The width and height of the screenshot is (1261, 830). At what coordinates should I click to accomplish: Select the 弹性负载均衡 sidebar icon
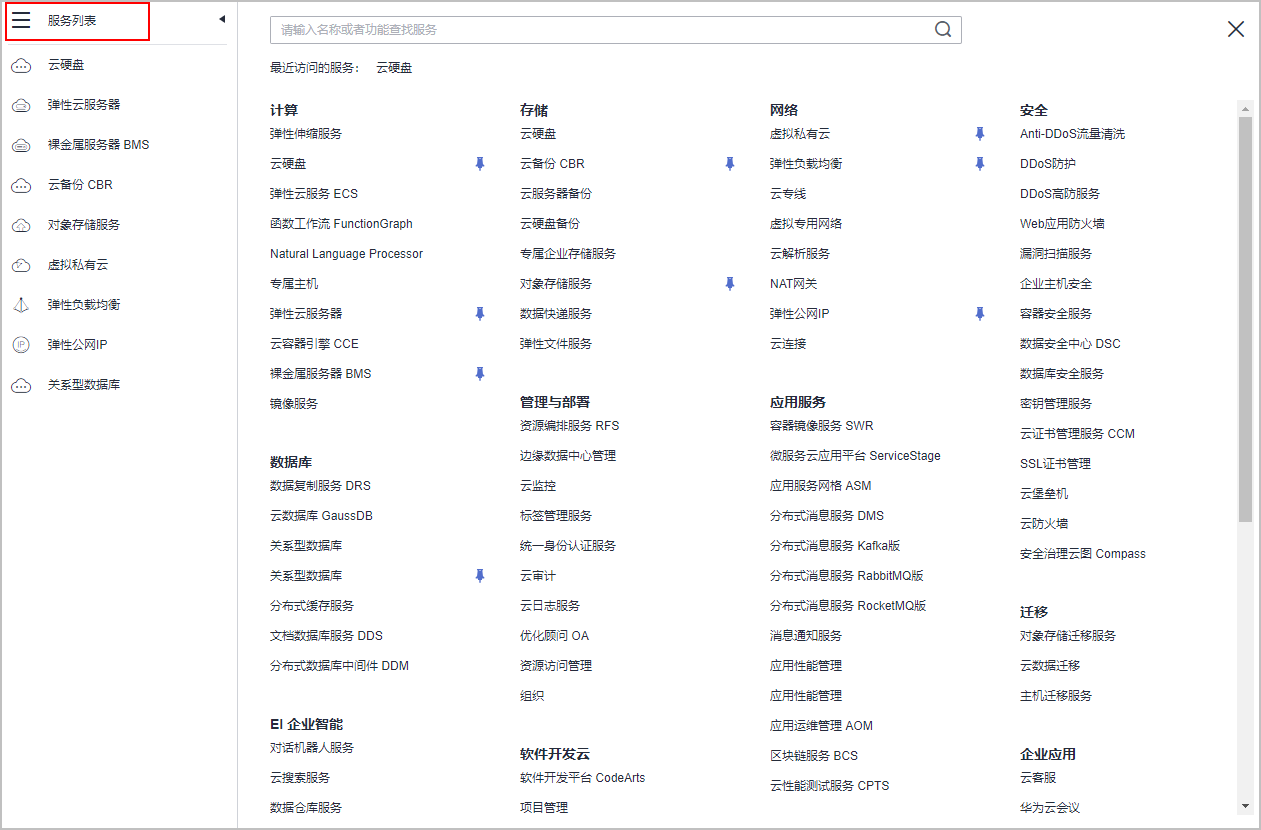(22, 304)
